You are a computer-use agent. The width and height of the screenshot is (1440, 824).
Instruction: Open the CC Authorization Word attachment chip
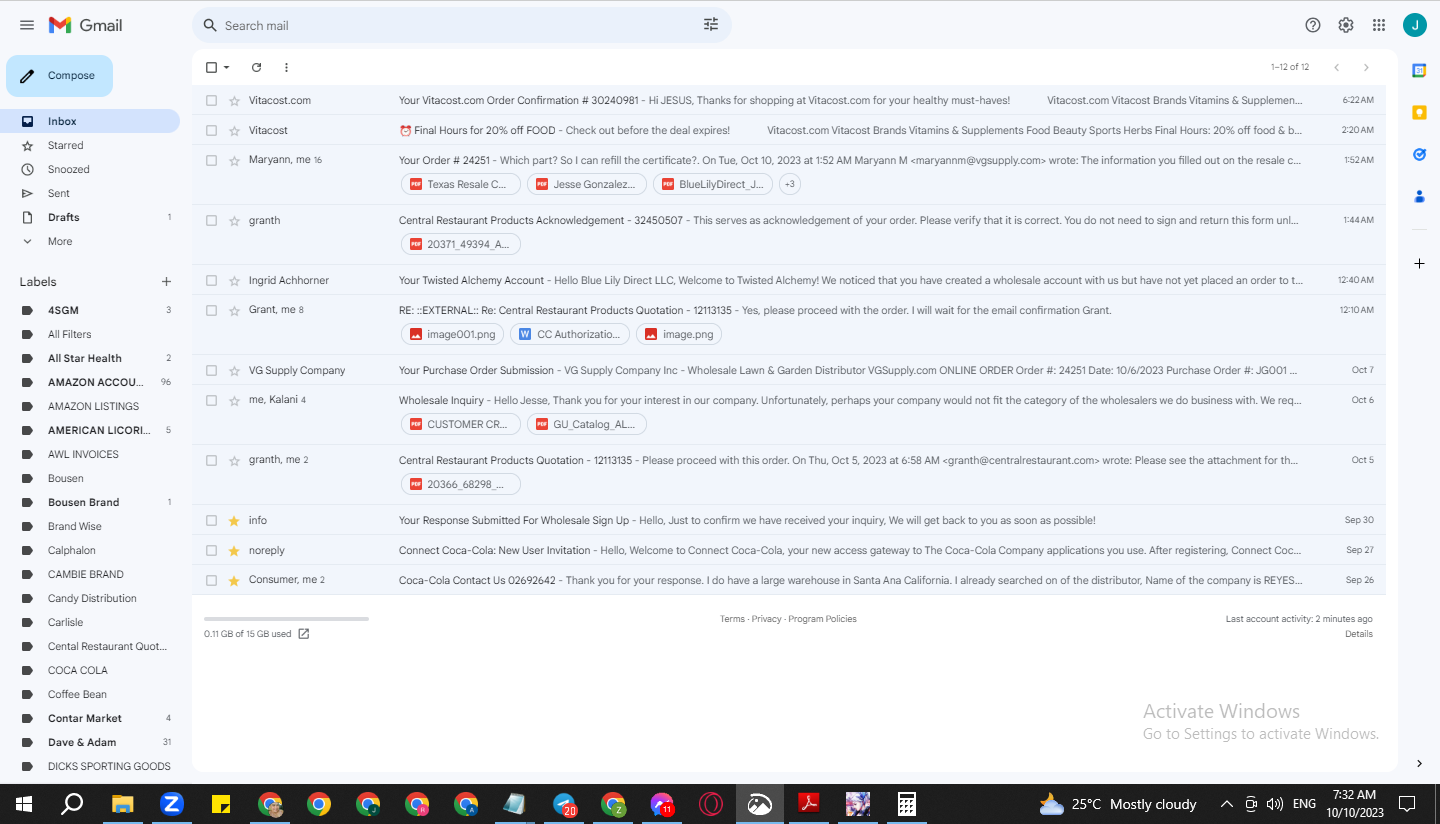(570, 334)
